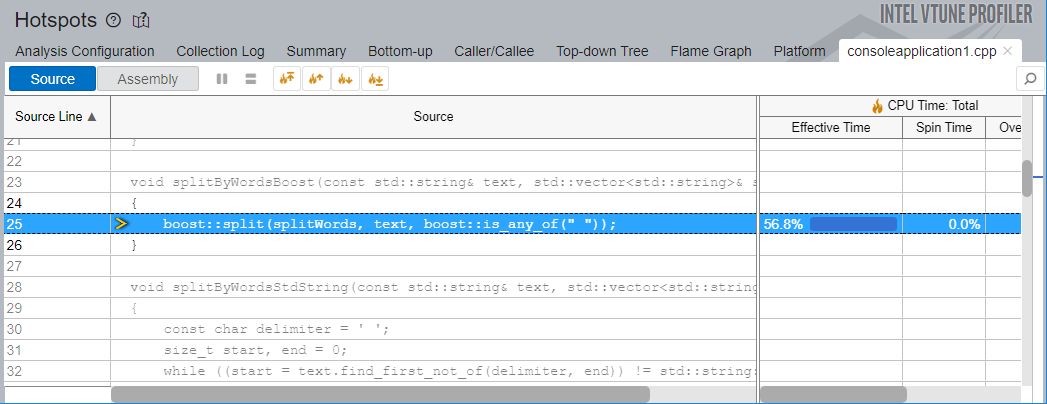Open the Summary tab
The width and height of the screenshot is (1047, 404).
[x=316, y=51]
